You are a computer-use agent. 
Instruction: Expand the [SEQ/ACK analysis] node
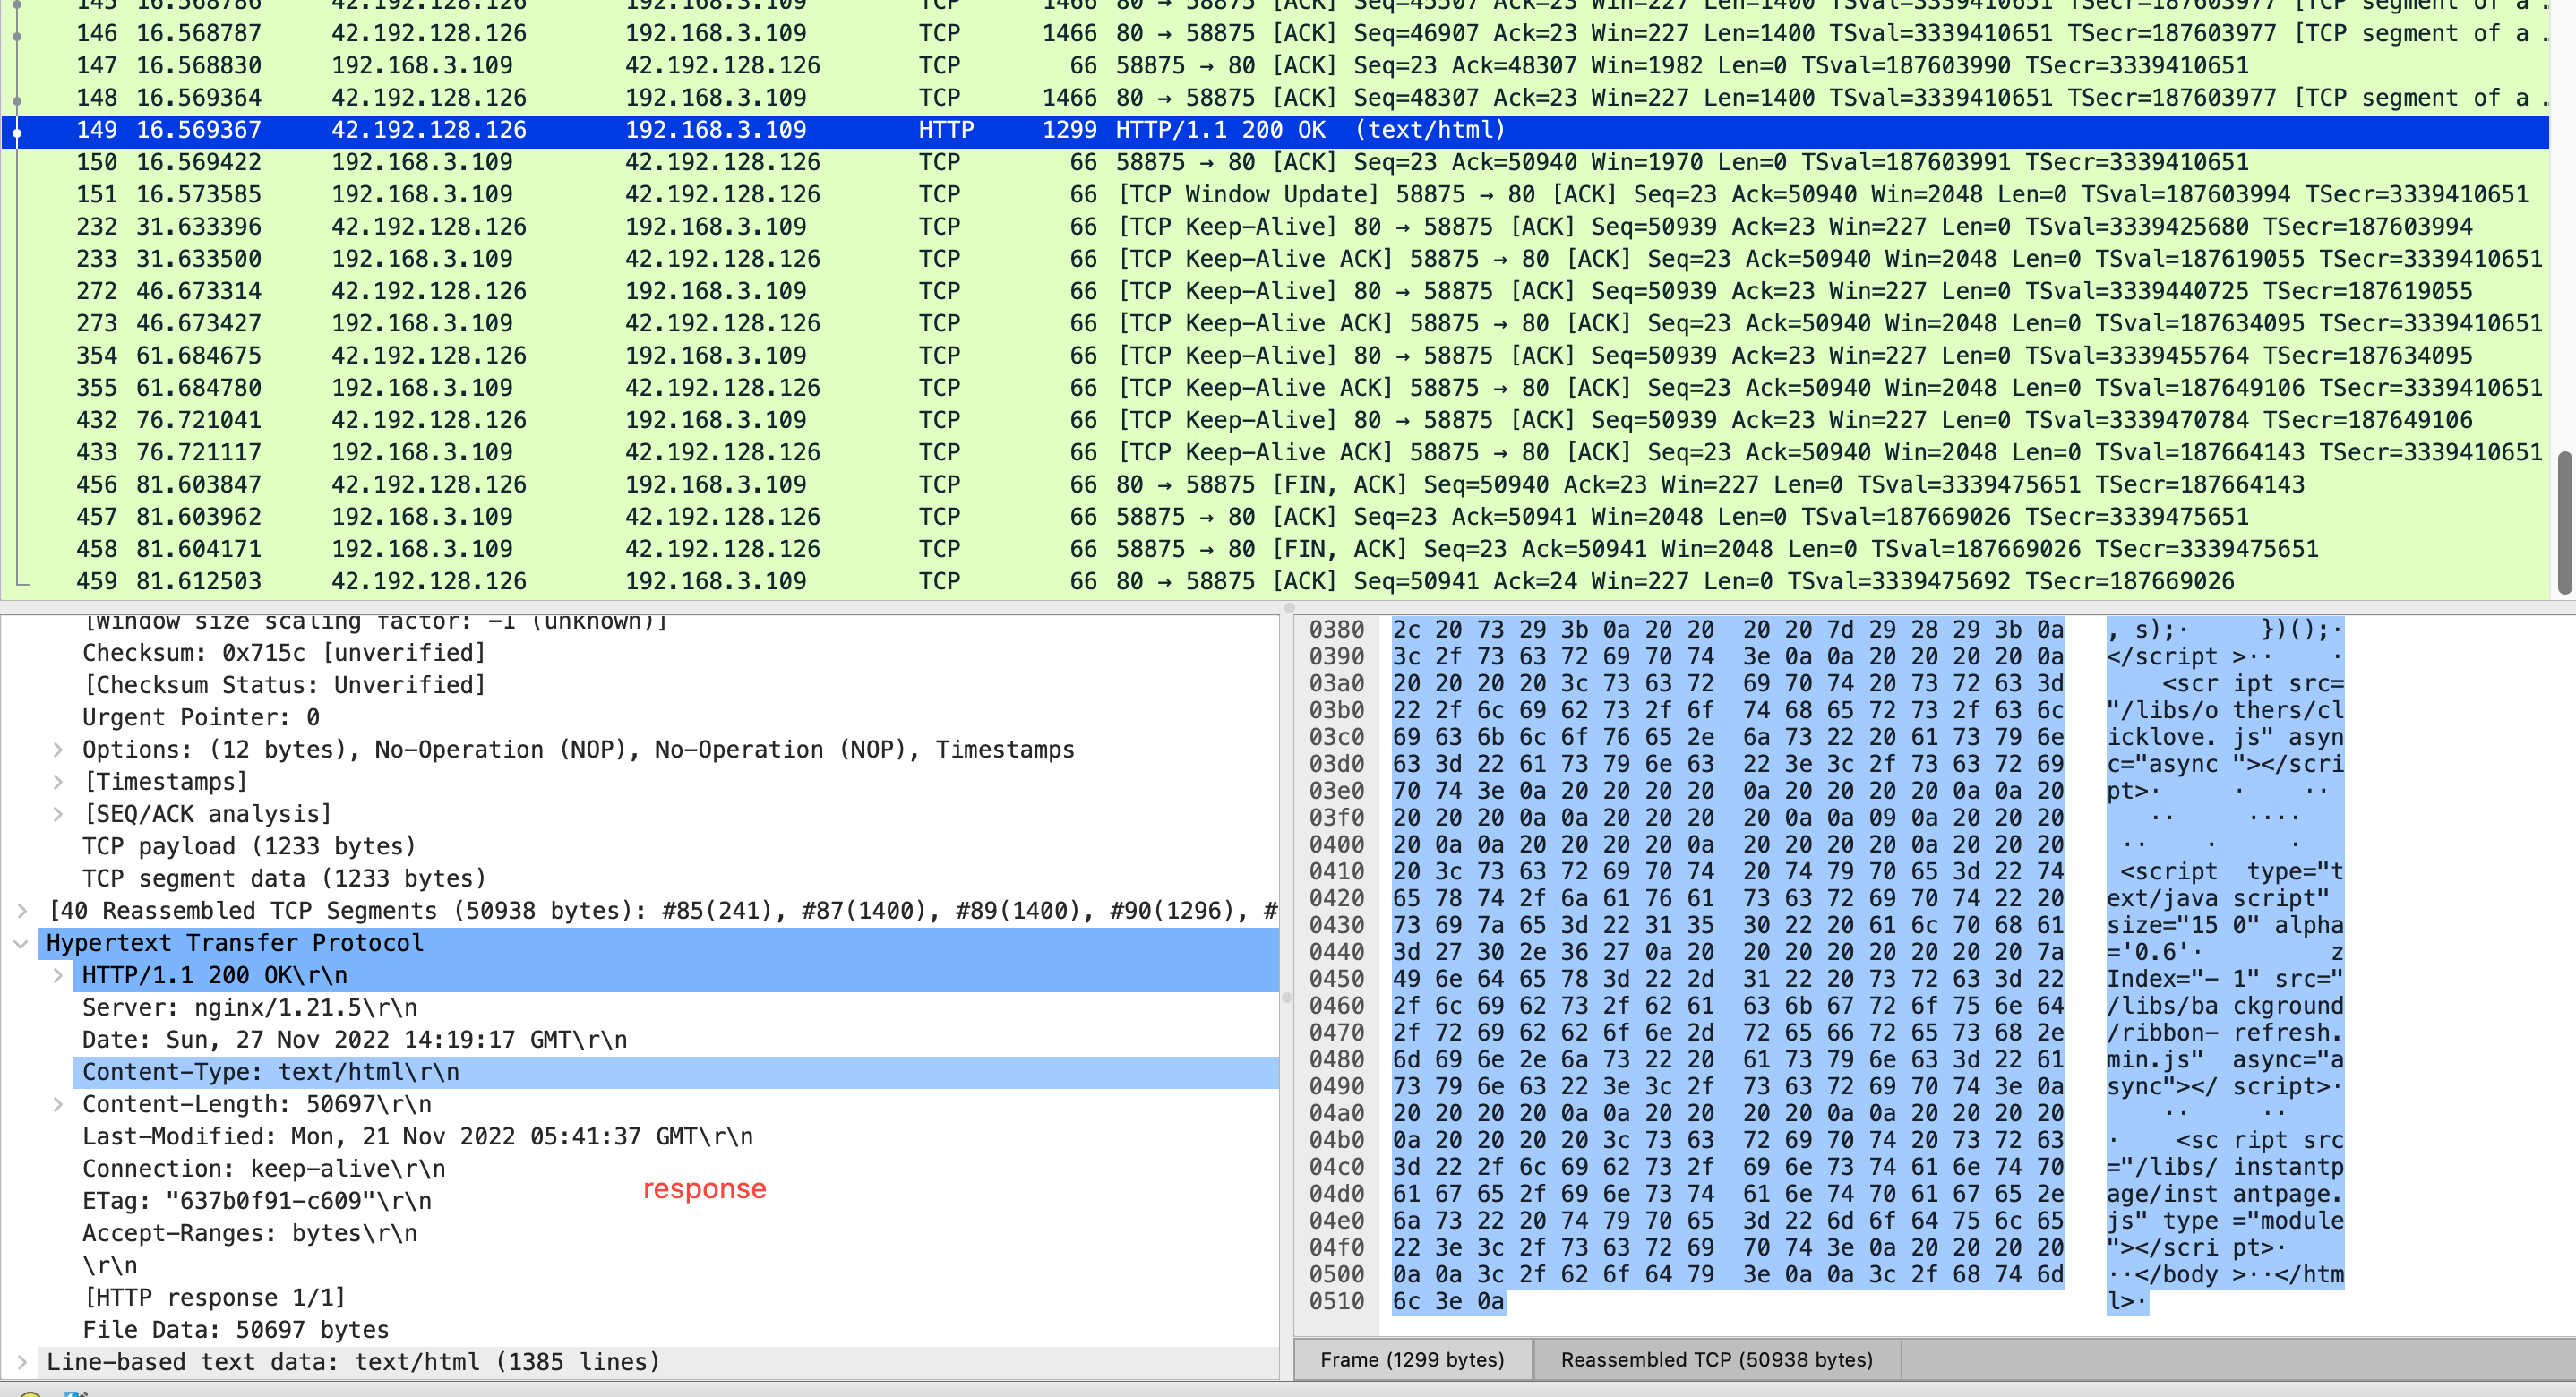coord(58,814)
